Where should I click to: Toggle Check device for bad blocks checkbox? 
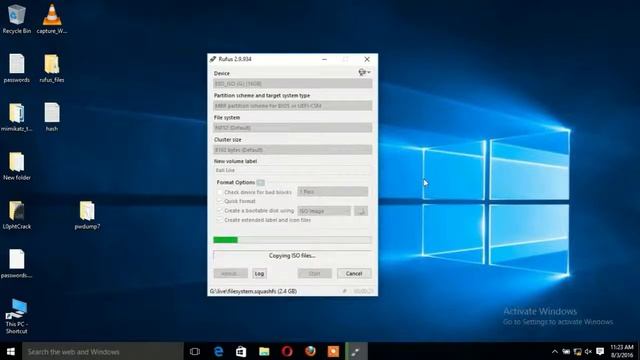click(x=220, y=192)
